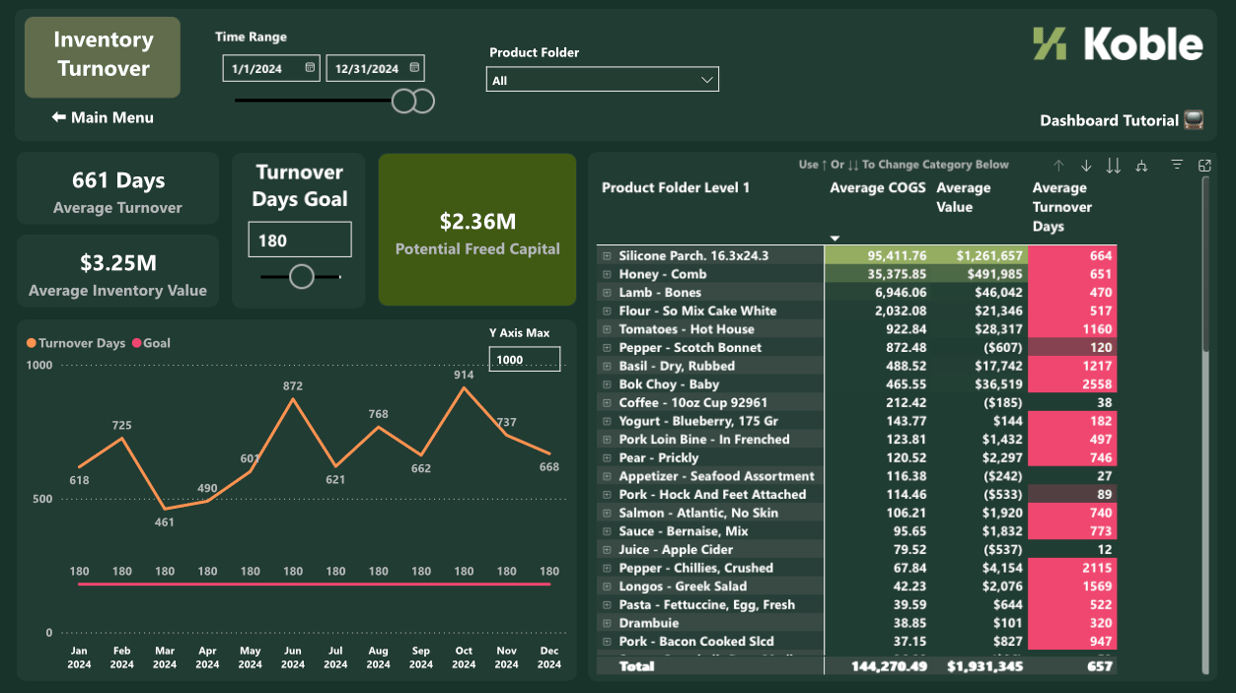Sort by Average Turnover Days column header
Viewport: 1236px width, 693px height.
pos(1062,207)
